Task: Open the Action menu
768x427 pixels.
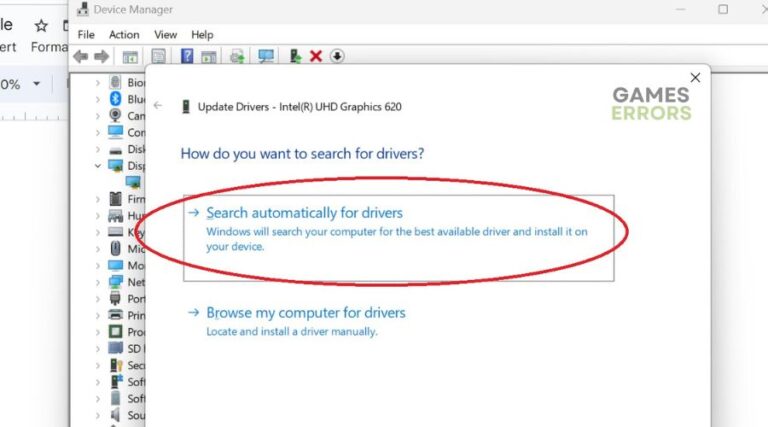Action: (x=124, y=34)
